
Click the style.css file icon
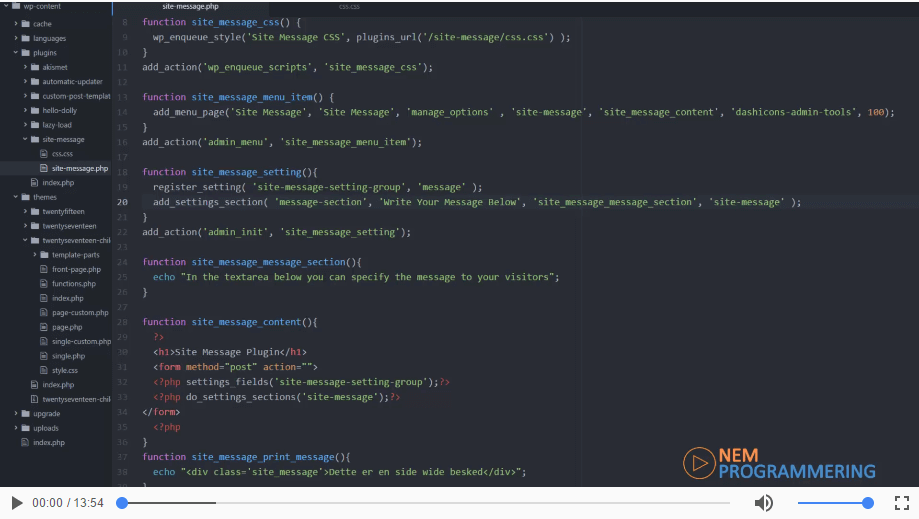(44, 370)
